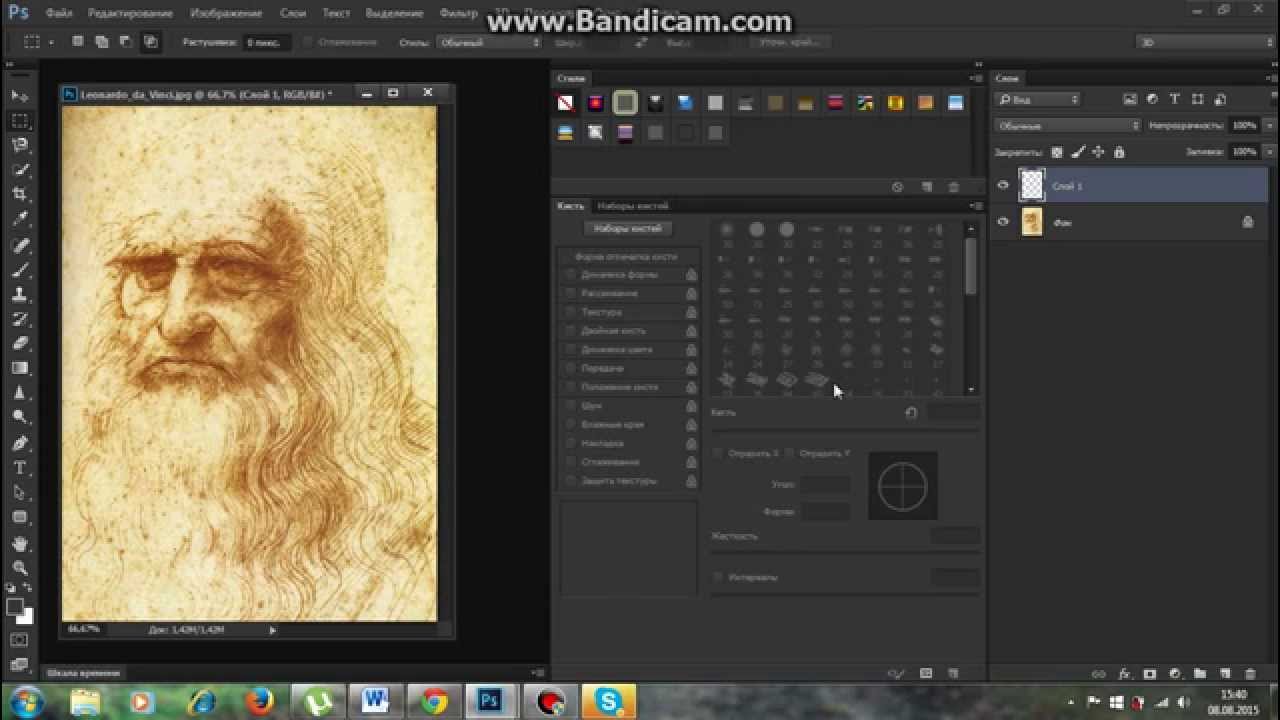
Task: Enable Двойная кисть checkbox
Action: pos(570,331)
